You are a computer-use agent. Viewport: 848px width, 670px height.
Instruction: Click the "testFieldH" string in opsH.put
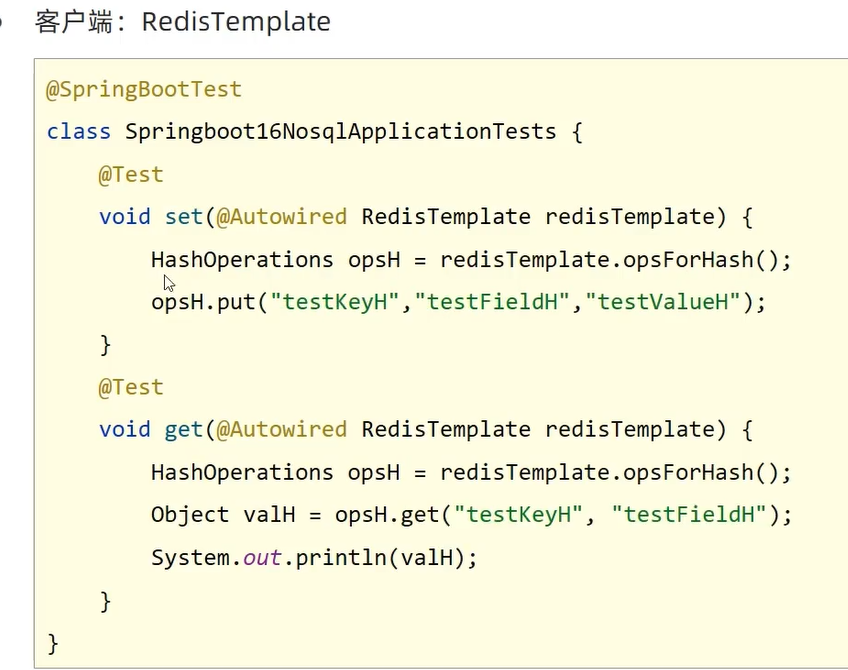pyautogui.click(x=490, y=302)
